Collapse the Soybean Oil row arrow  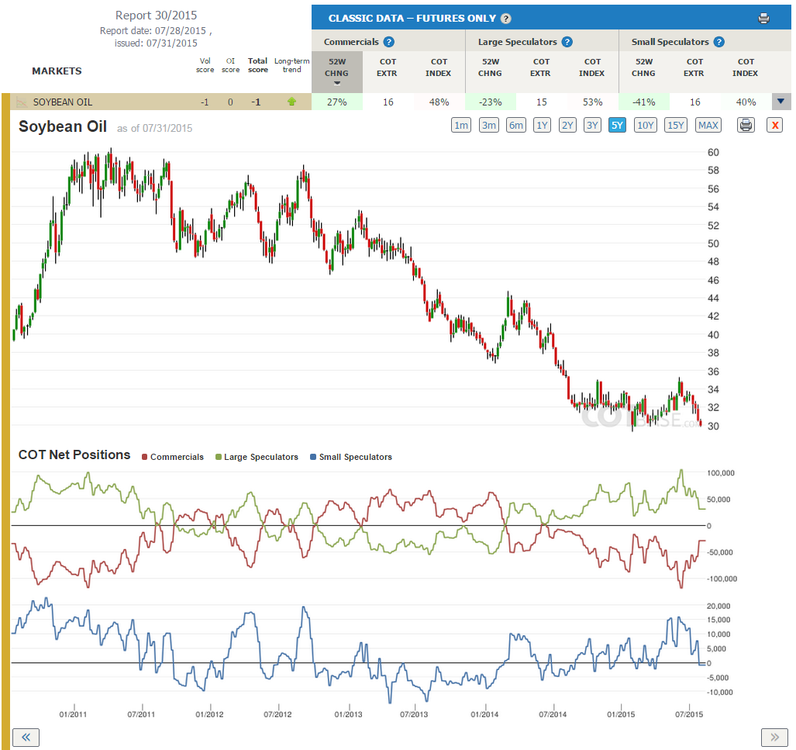(x=781, y=102)
